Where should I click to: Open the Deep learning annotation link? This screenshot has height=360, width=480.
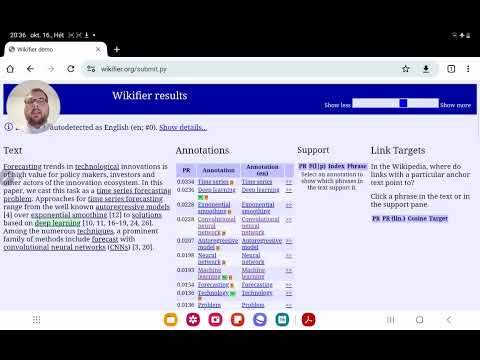click(x=217, y=190)
